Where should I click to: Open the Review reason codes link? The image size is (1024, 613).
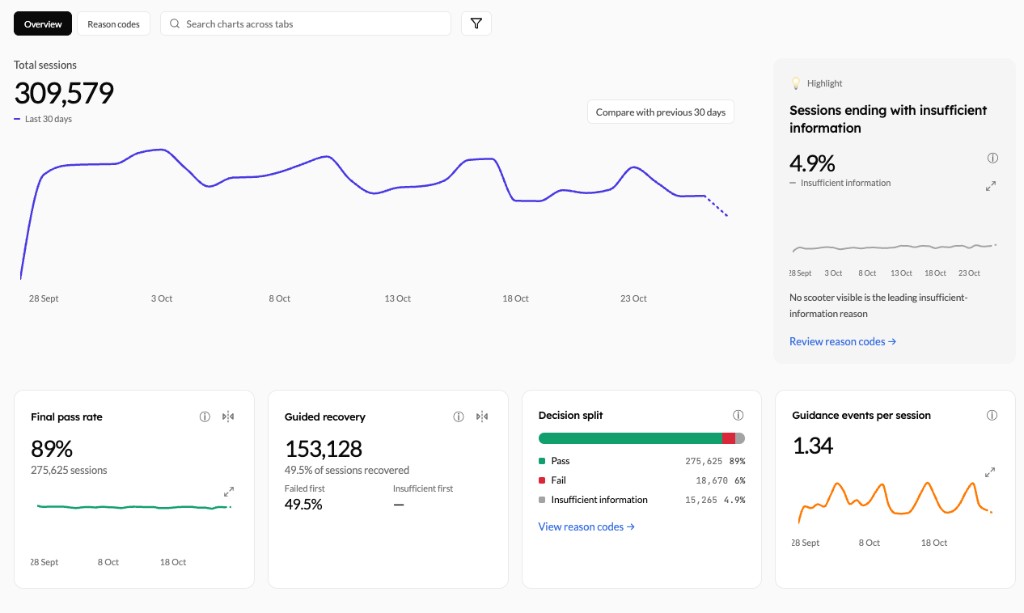[x=842, y=341]
